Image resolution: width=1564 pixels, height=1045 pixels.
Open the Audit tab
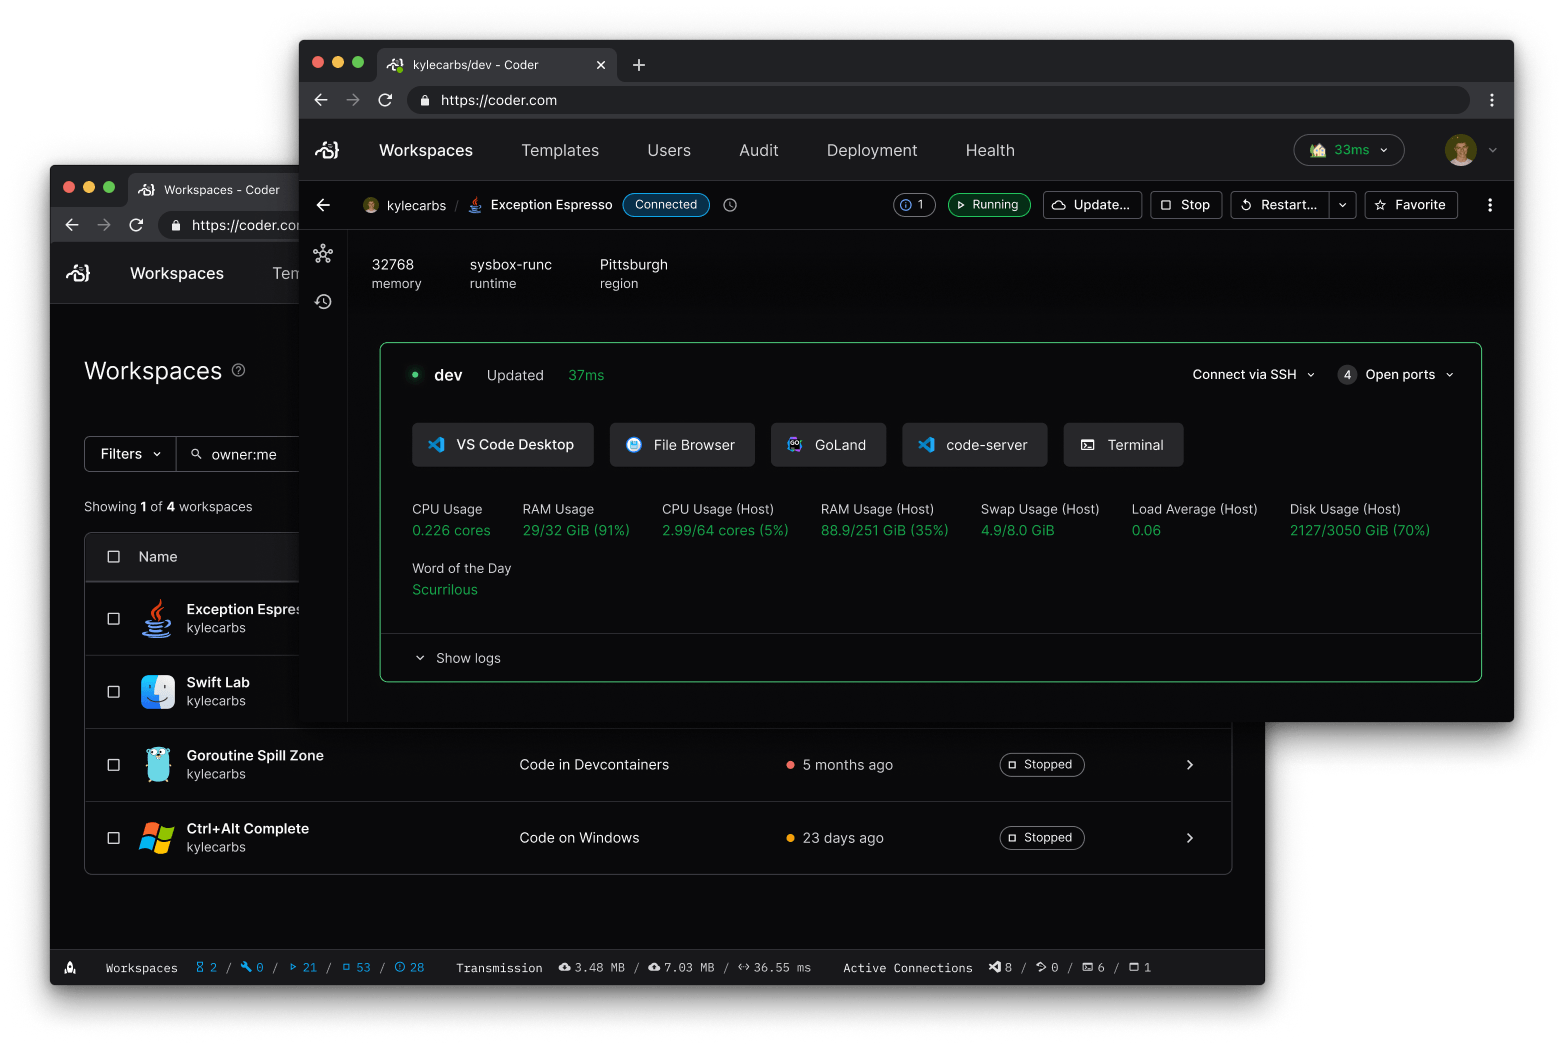pos(759,150)
